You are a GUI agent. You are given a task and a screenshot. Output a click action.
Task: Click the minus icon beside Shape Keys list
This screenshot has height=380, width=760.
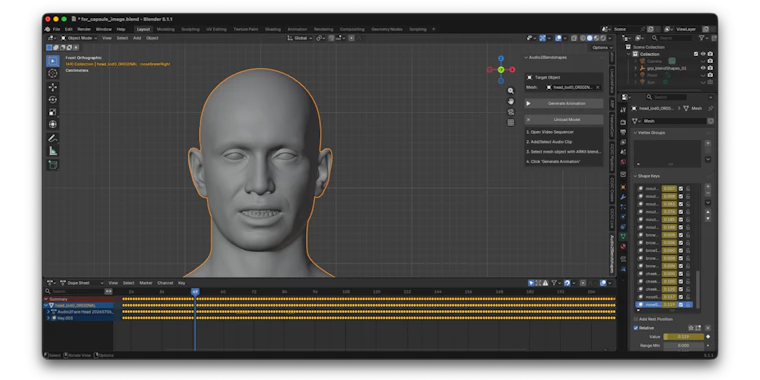coord(708,194)
